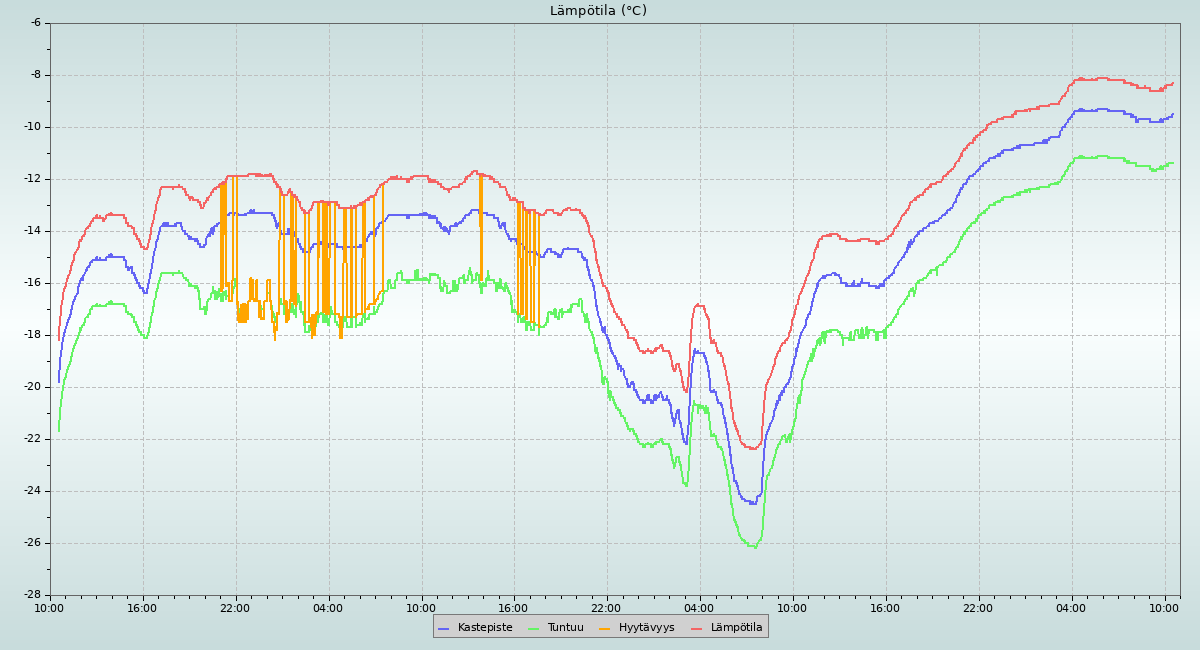This screenshot has width=1200, height=650.
Task: Click the chart title Lämpötila (°C)
Action: tap(598, 11)
